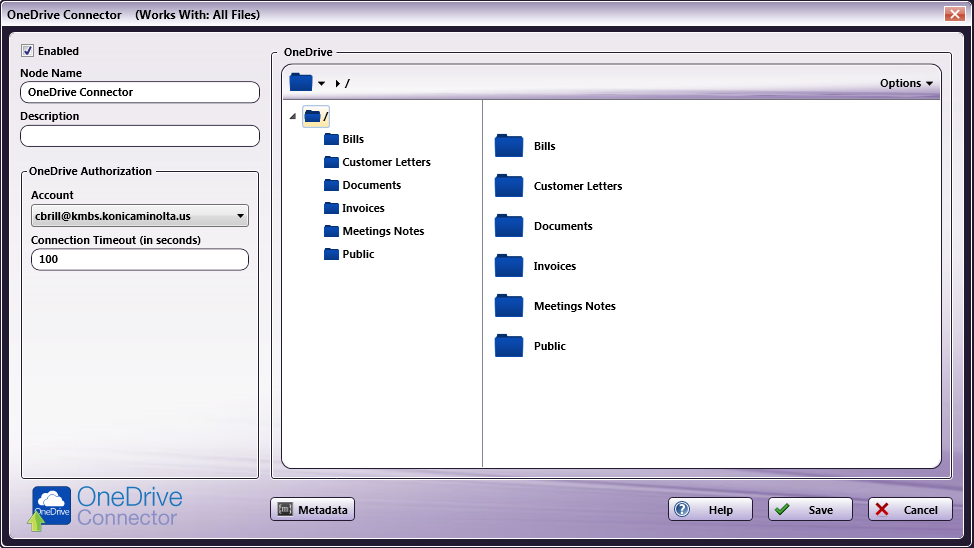Select Documents in the folder tree
The height and width of the screenshot is (548, 974).
(x=371, y=185)
